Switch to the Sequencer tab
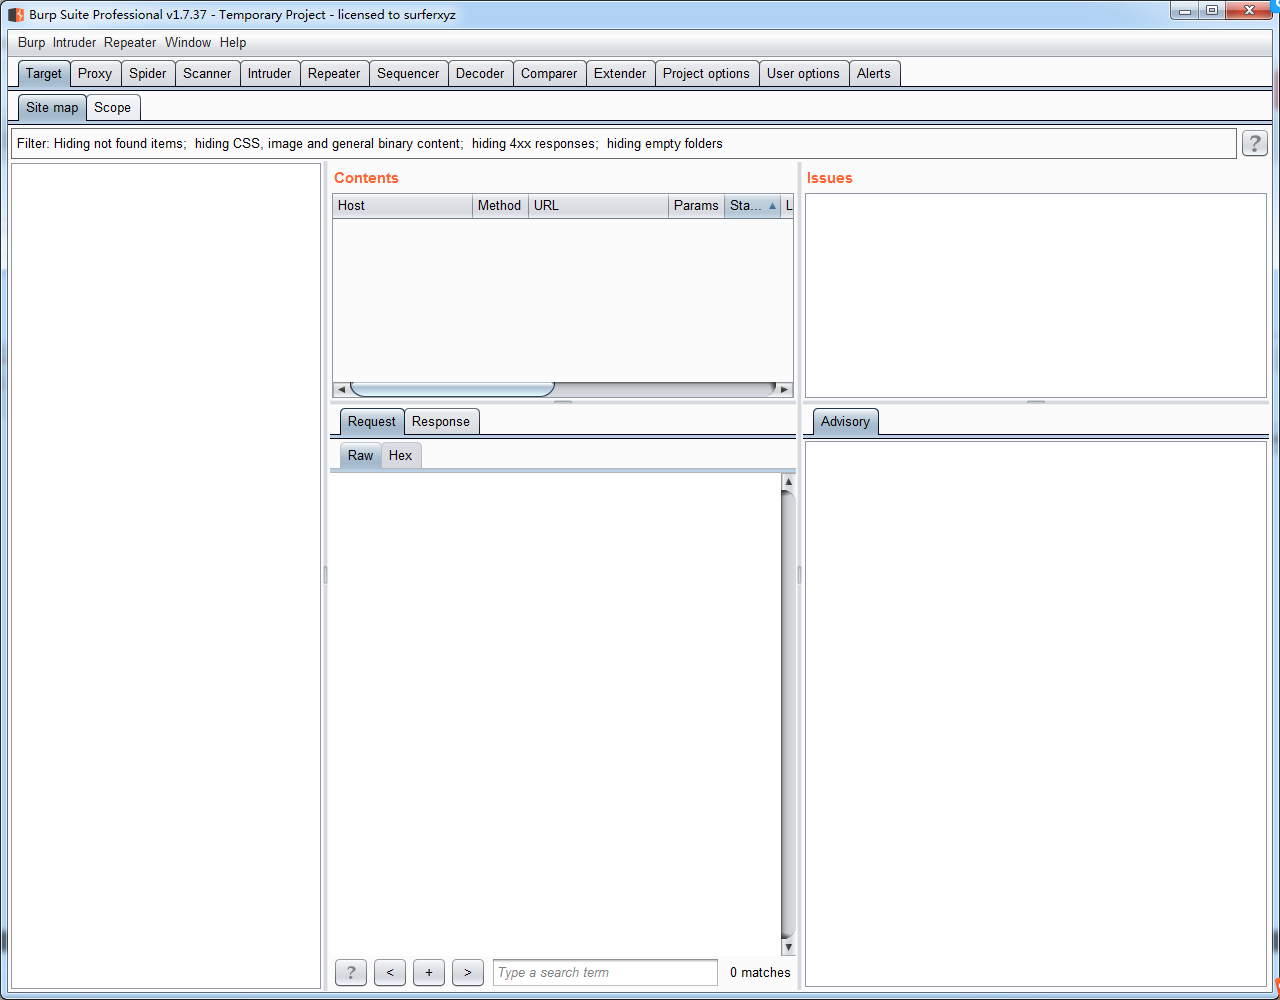1280x1000 pixels. 408,74
